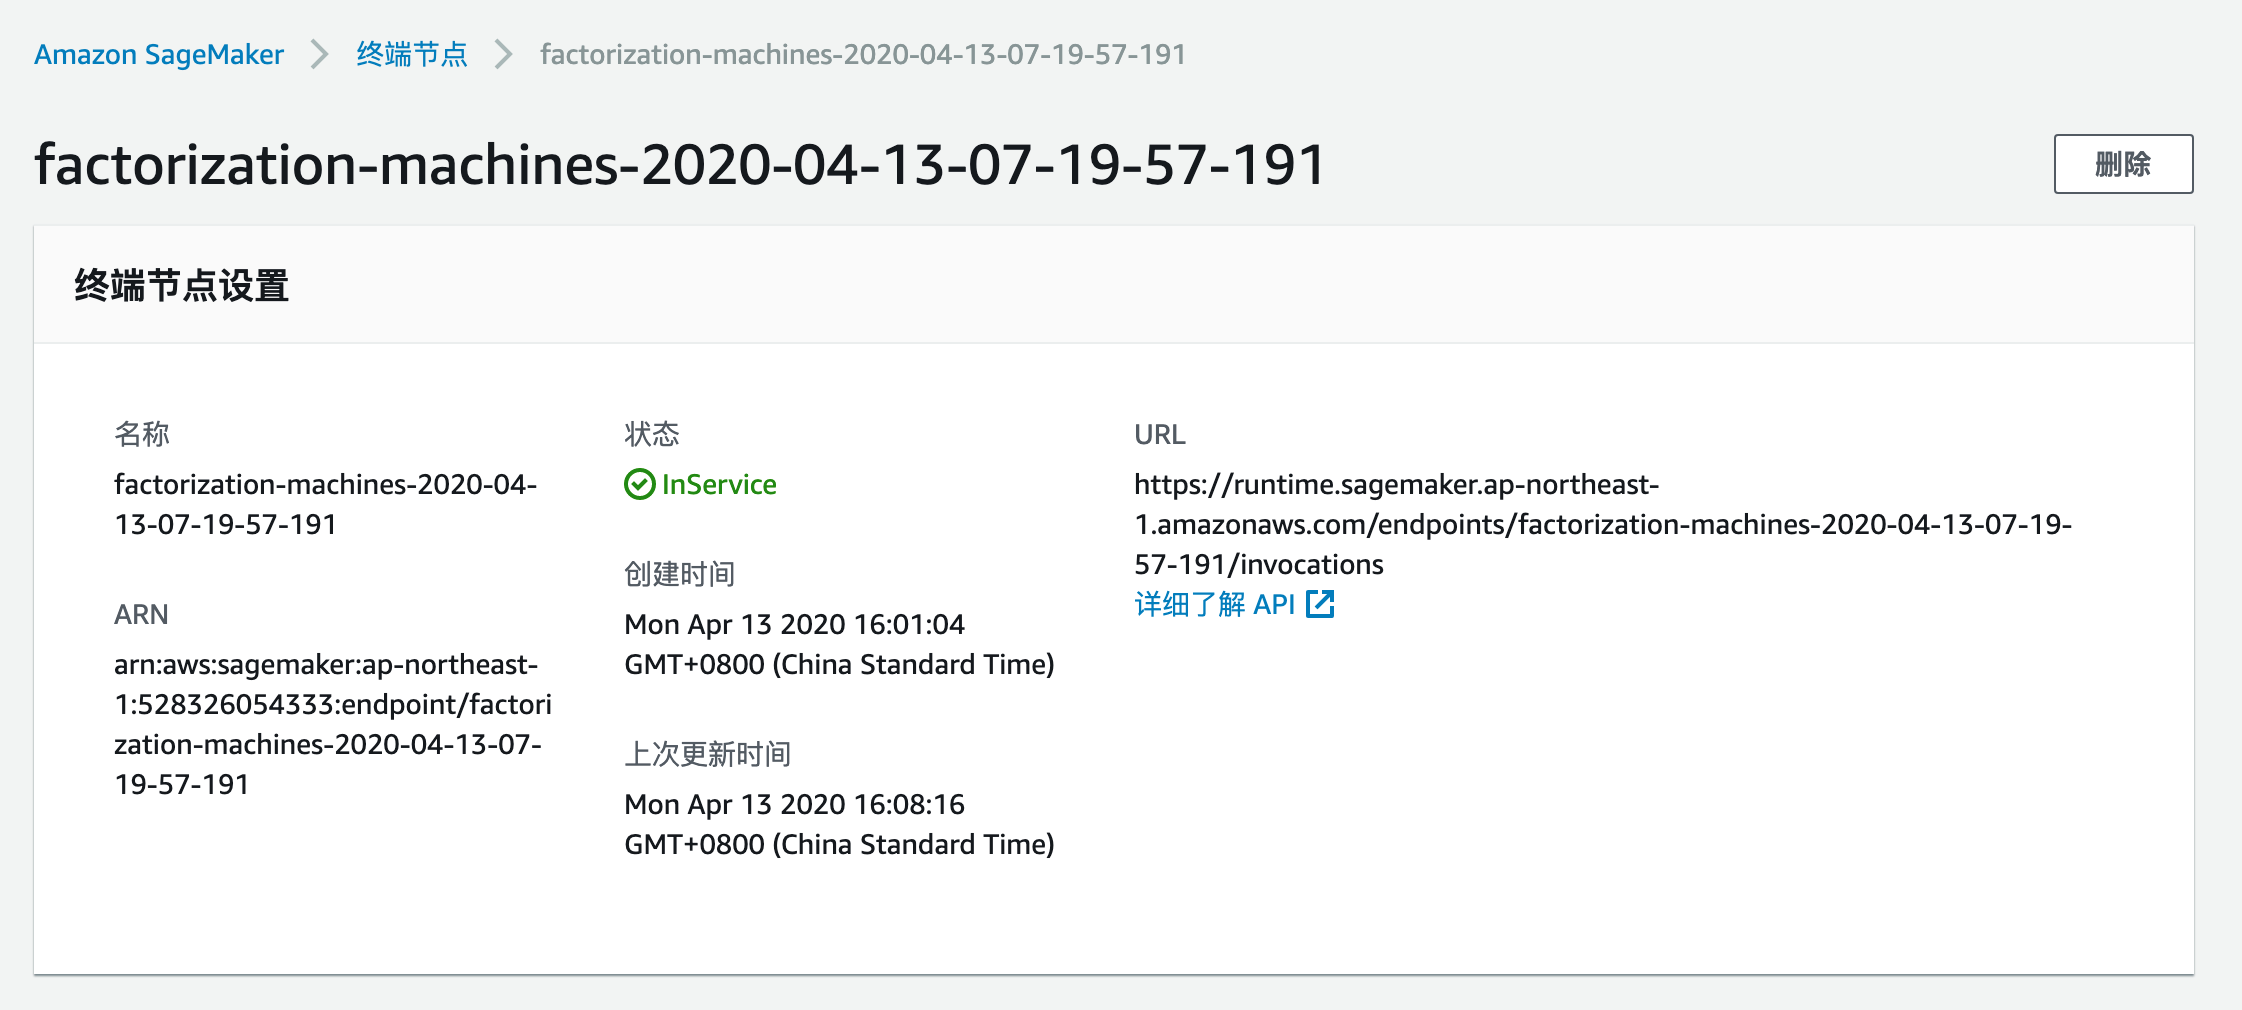The width and height of the screenshot is (2242, 1010).
Task: Click the 16:01:04 creation time value
Action: [838, 644]
